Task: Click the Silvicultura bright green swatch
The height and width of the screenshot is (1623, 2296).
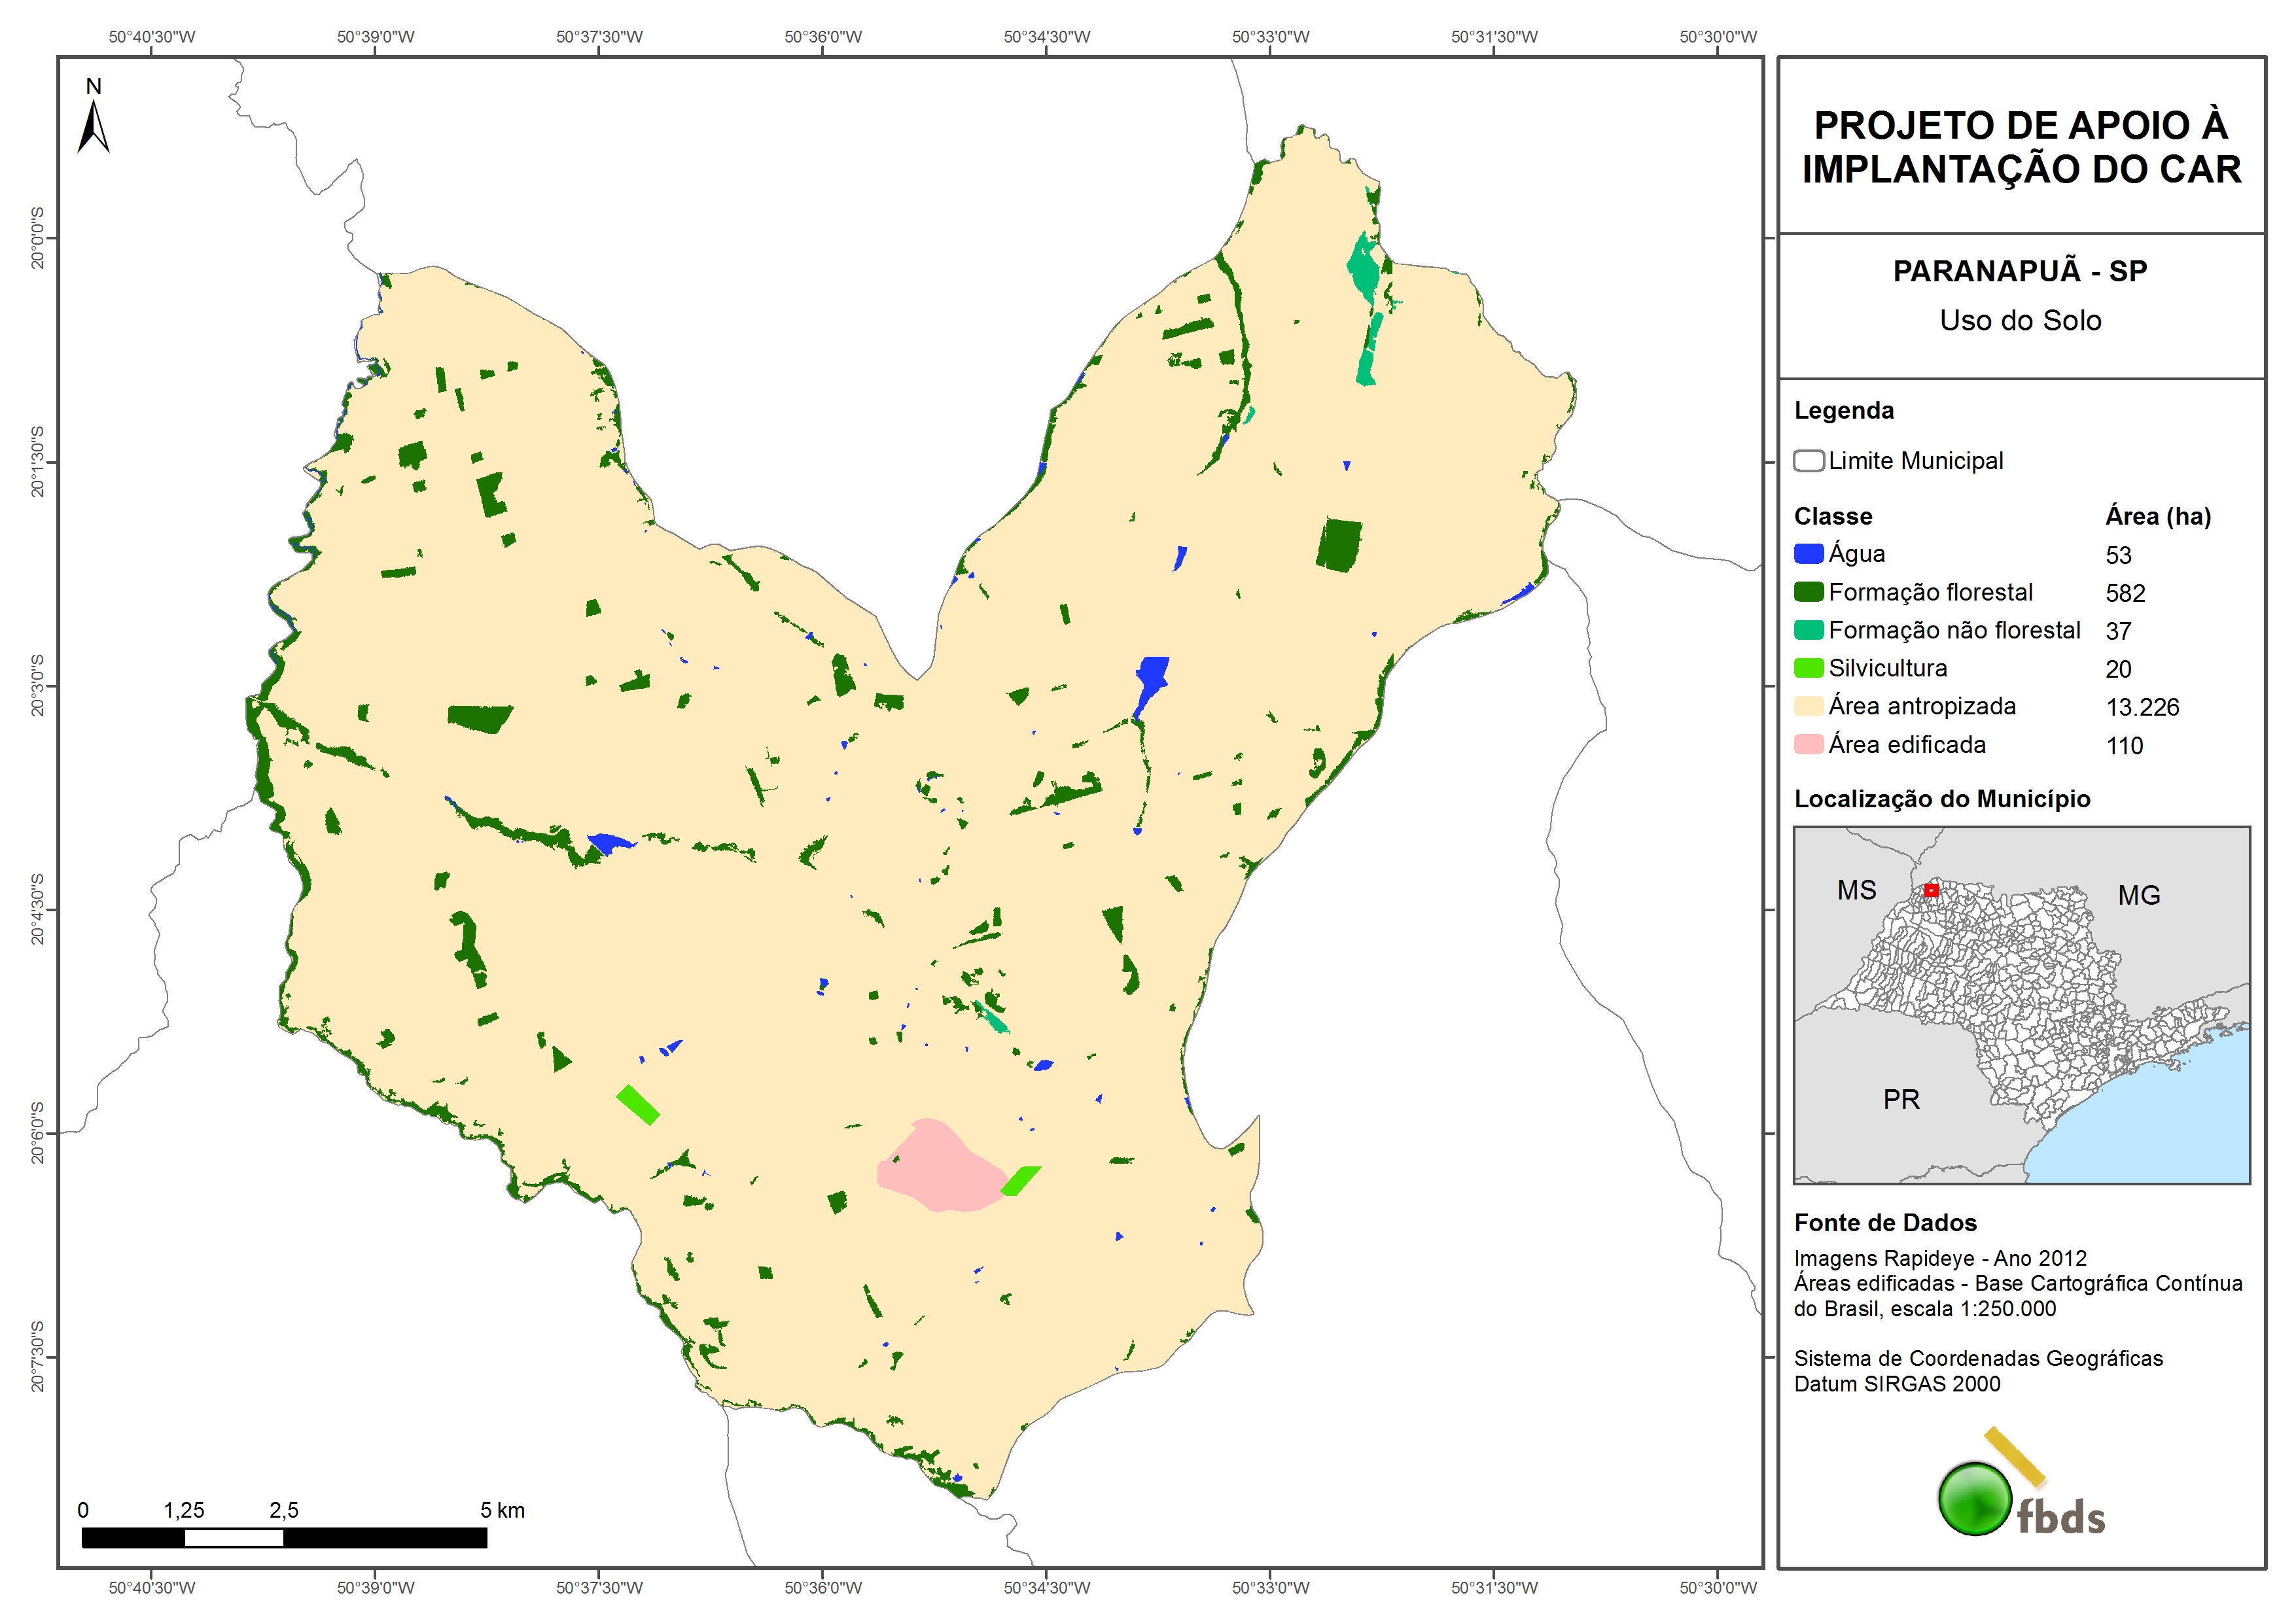Action: (1808, 668)
